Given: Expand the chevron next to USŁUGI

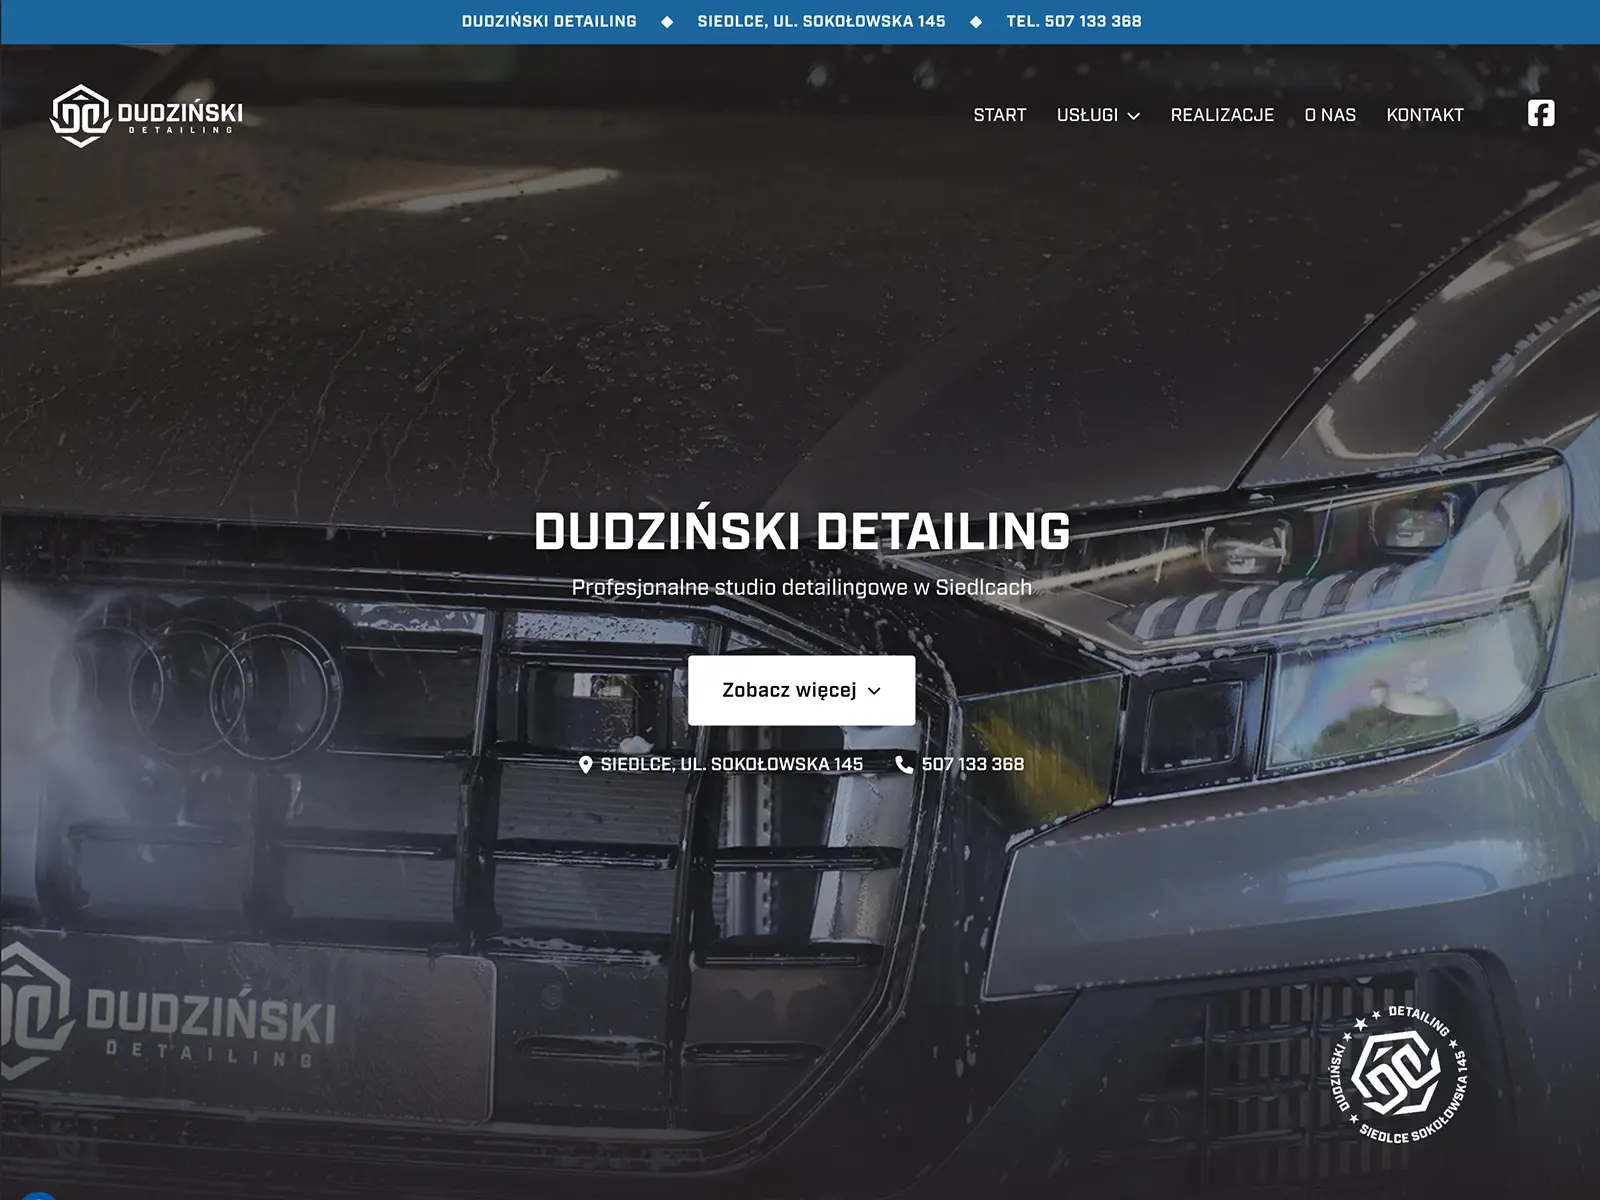Looking at the screenshot, I should coord(1134,116).
